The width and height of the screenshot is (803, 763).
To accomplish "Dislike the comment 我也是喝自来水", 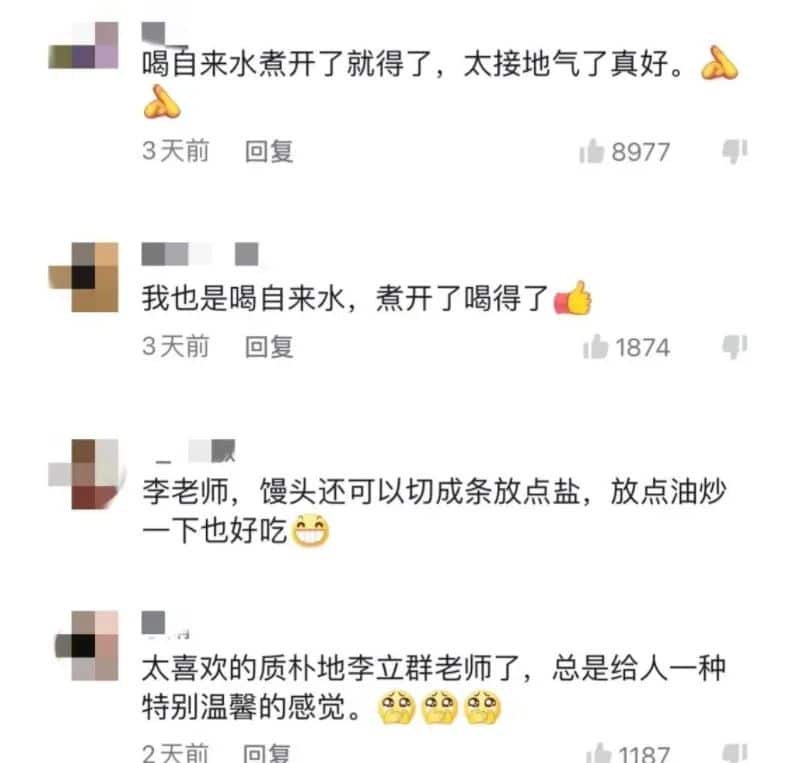I will (734, 347).
